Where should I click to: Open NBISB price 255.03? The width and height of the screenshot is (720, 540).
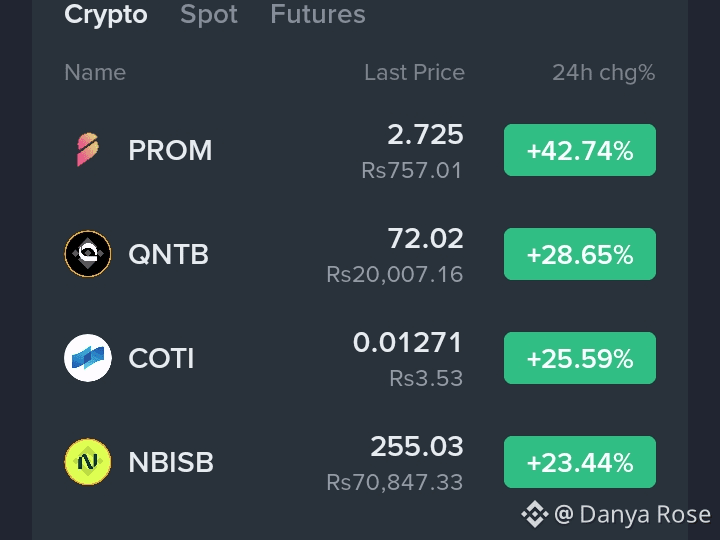tap(416, 446)
